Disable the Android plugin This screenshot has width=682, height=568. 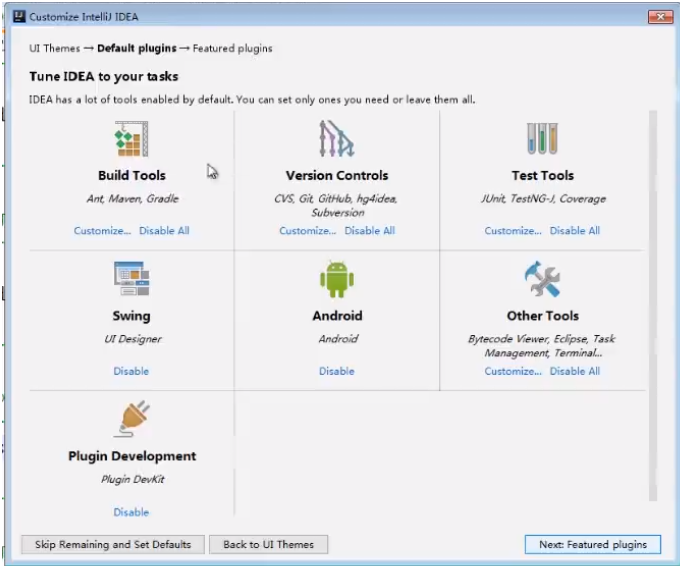pos(337,371)
